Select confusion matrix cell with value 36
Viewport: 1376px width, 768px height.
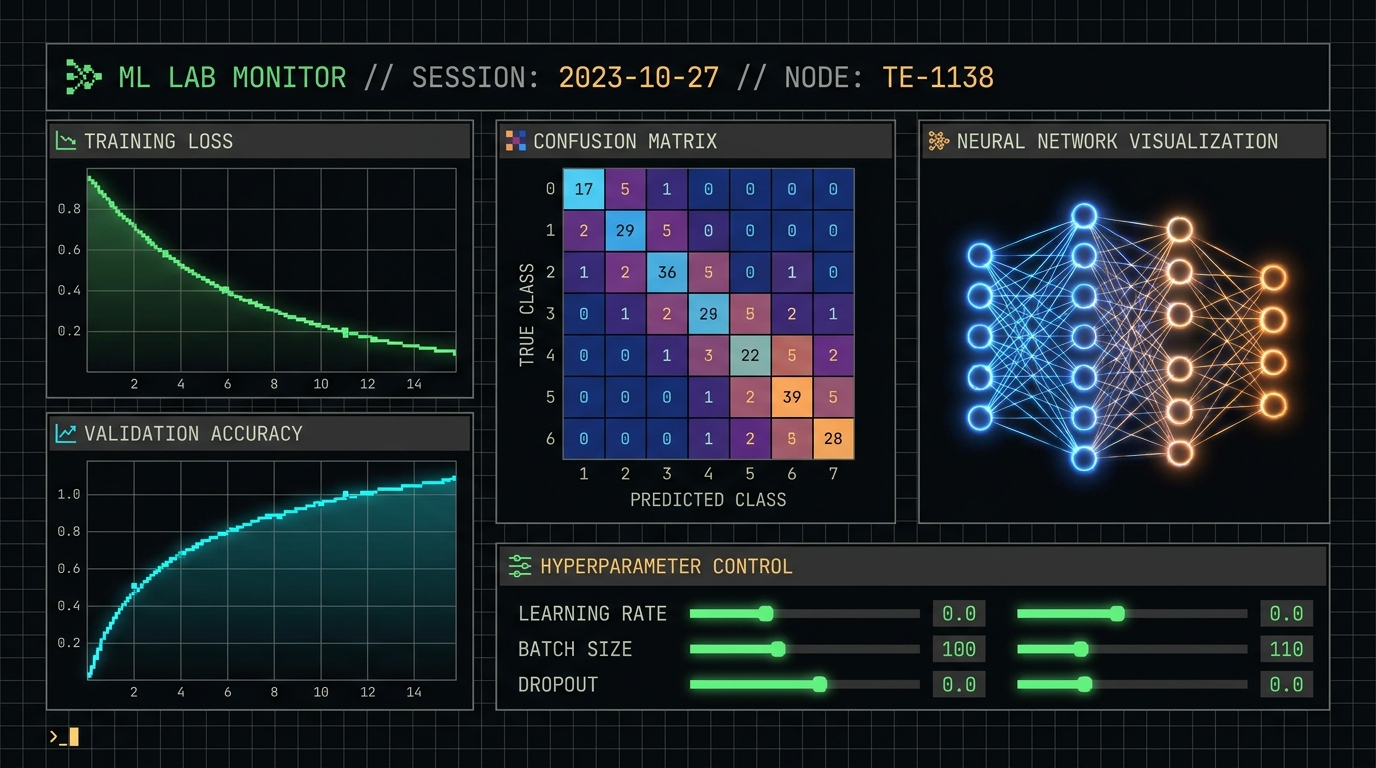(667, 272)
